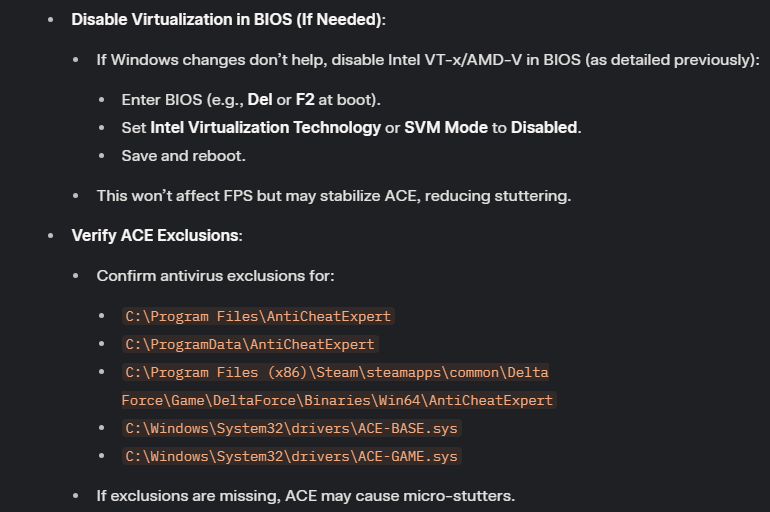Click the "Save and reboot." bullet text
Viewport: 770px width, 512px height.
pos(183,156)
